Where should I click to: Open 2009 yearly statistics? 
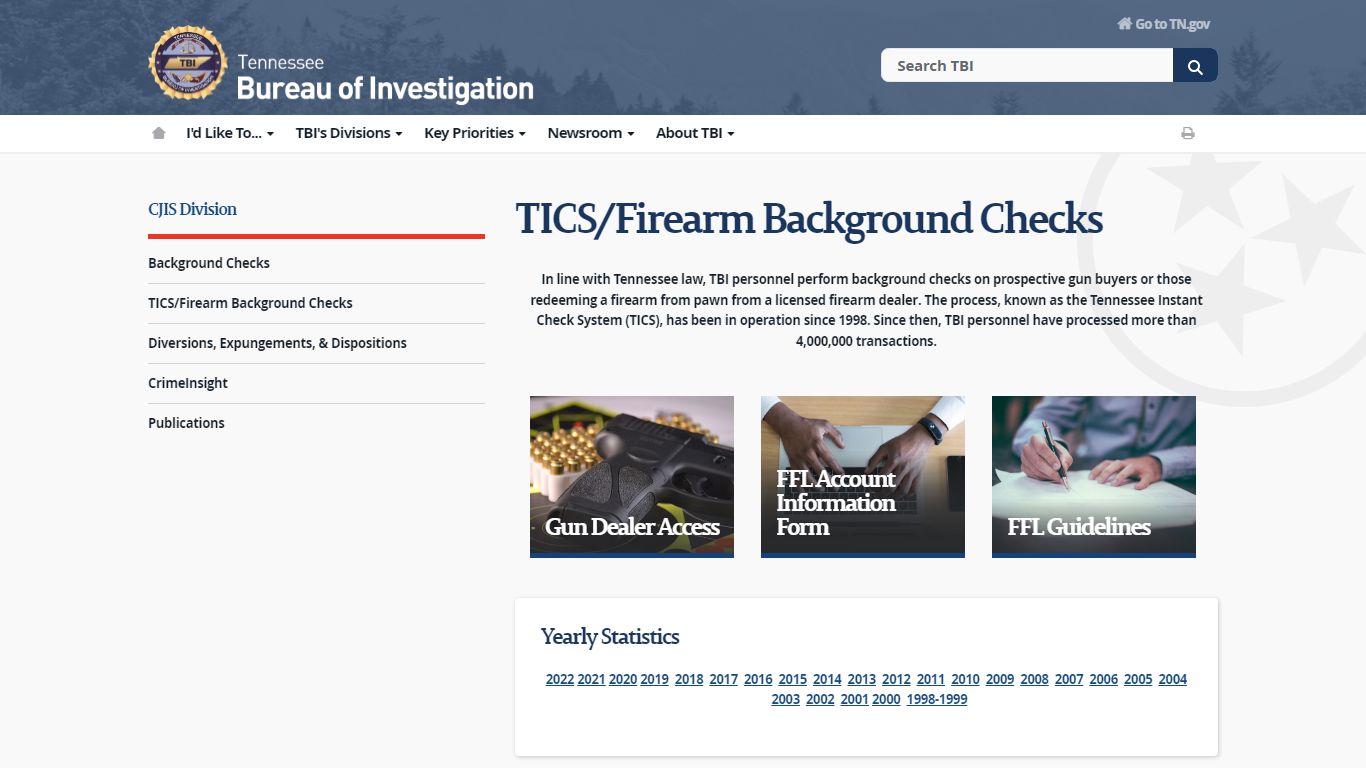pyautogui.click(x=1000, y=679)
